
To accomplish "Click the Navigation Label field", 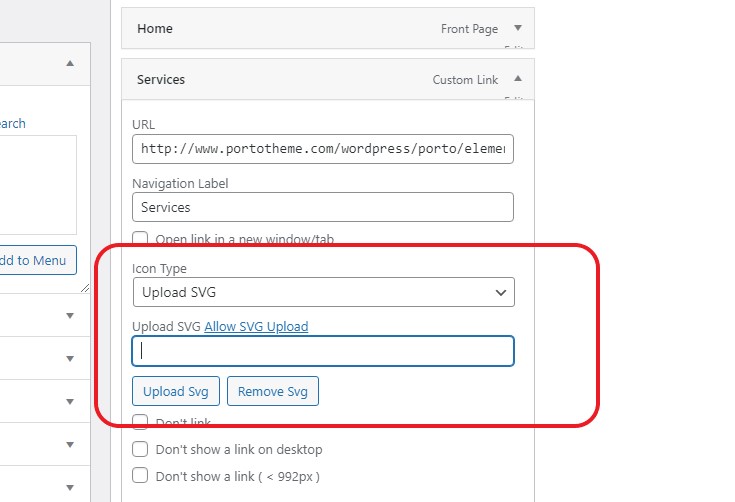I will pos(323,207).
